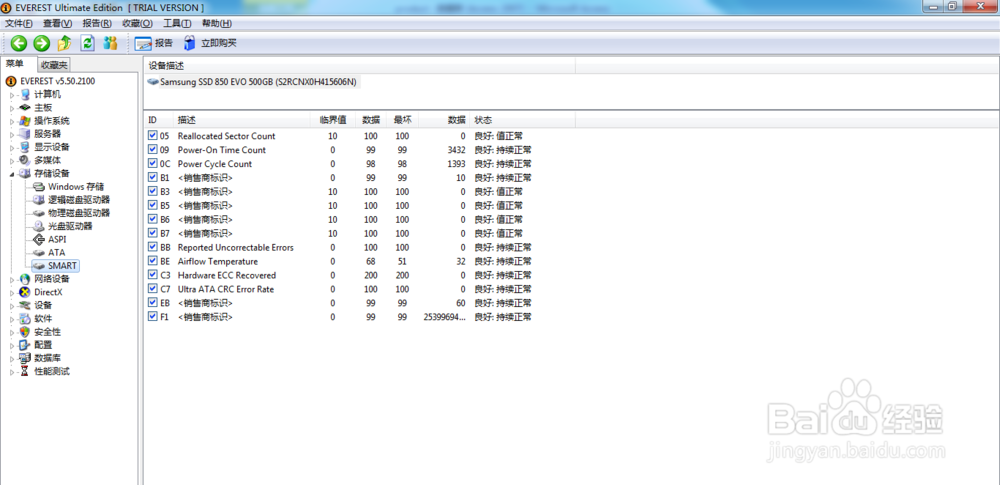Uncheck Reallocated Sector Count checkbox
This screenshot has height=485, width=1000.
click(152, 135)
